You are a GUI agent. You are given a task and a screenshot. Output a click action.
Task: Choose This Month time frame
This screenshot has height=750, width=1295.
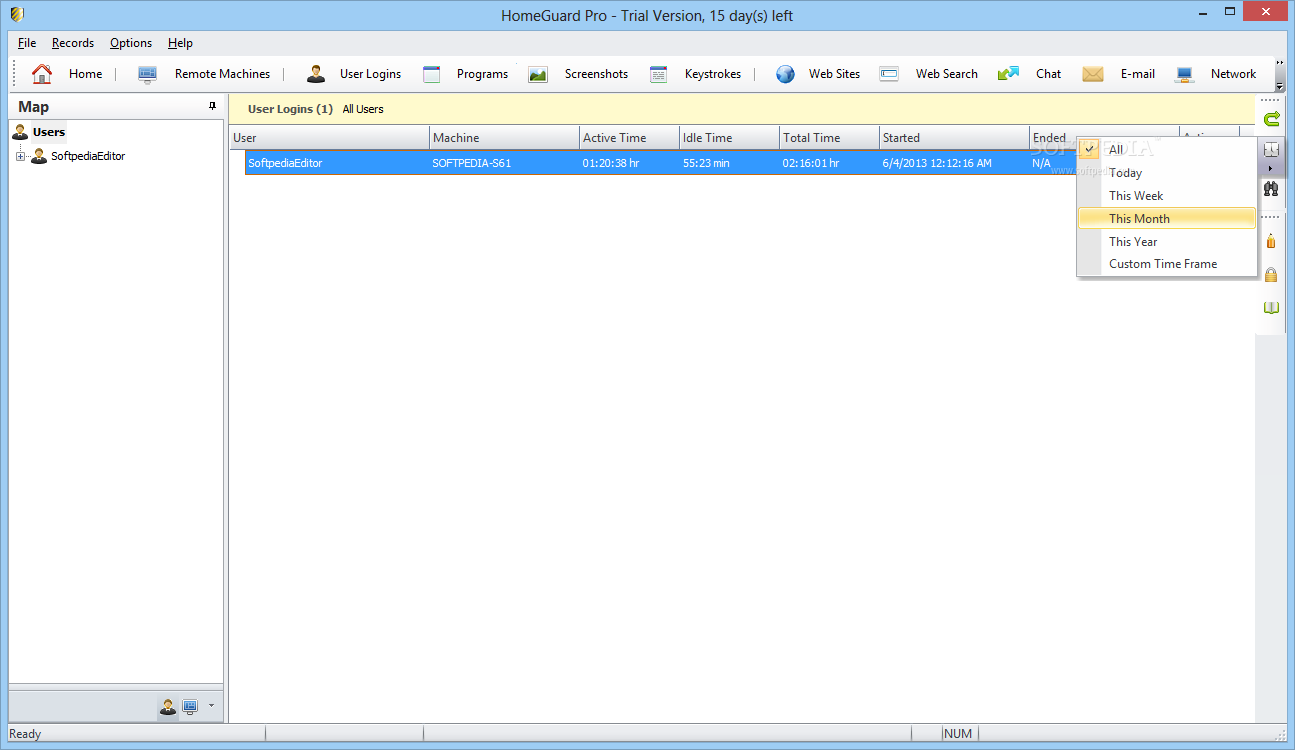(1166, 218)
